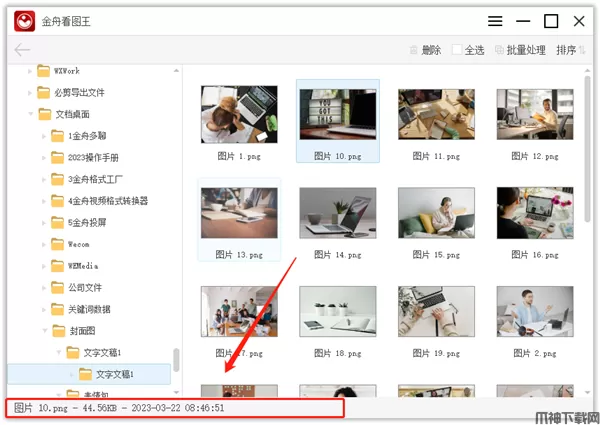
Task: Open thumbnail 图片 18.png
Action: tap(338, 311)
